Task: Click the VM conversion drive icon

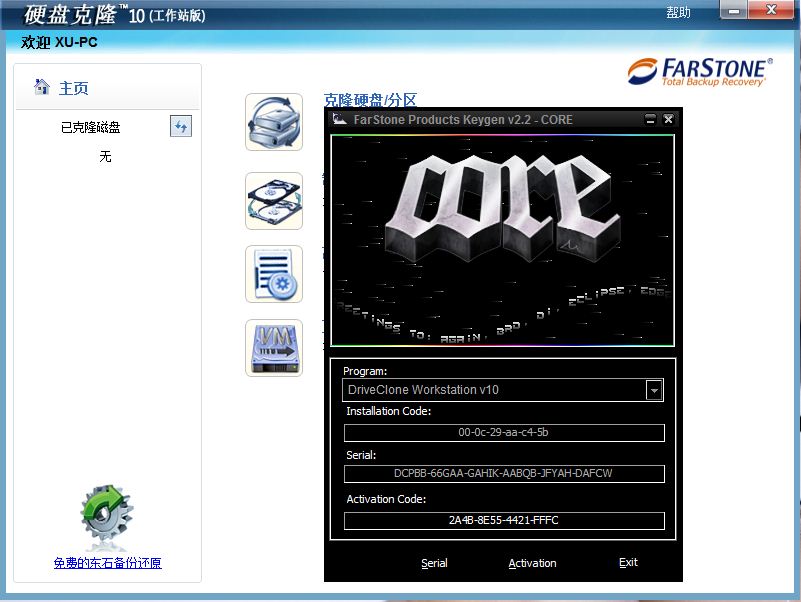Action: [x=274, y=348]
